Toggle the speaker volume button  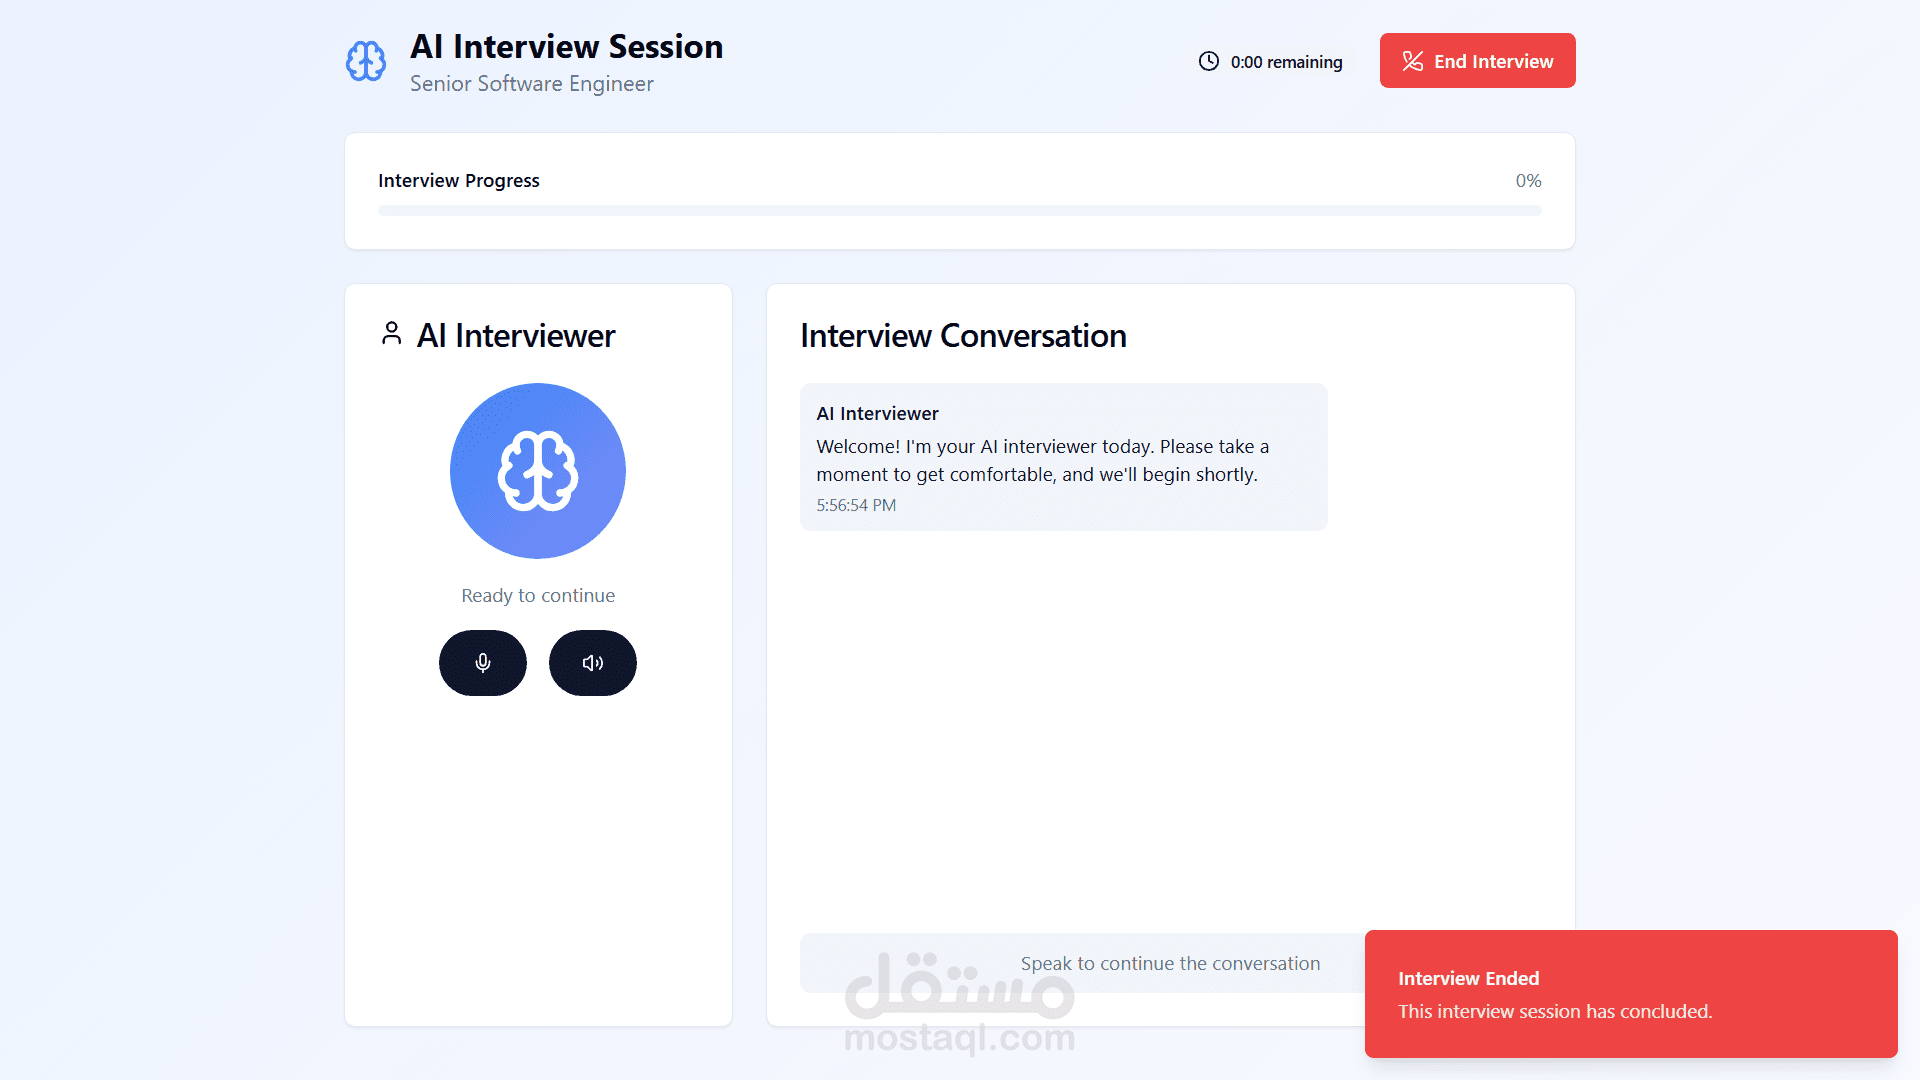click(x=593, y=663)
